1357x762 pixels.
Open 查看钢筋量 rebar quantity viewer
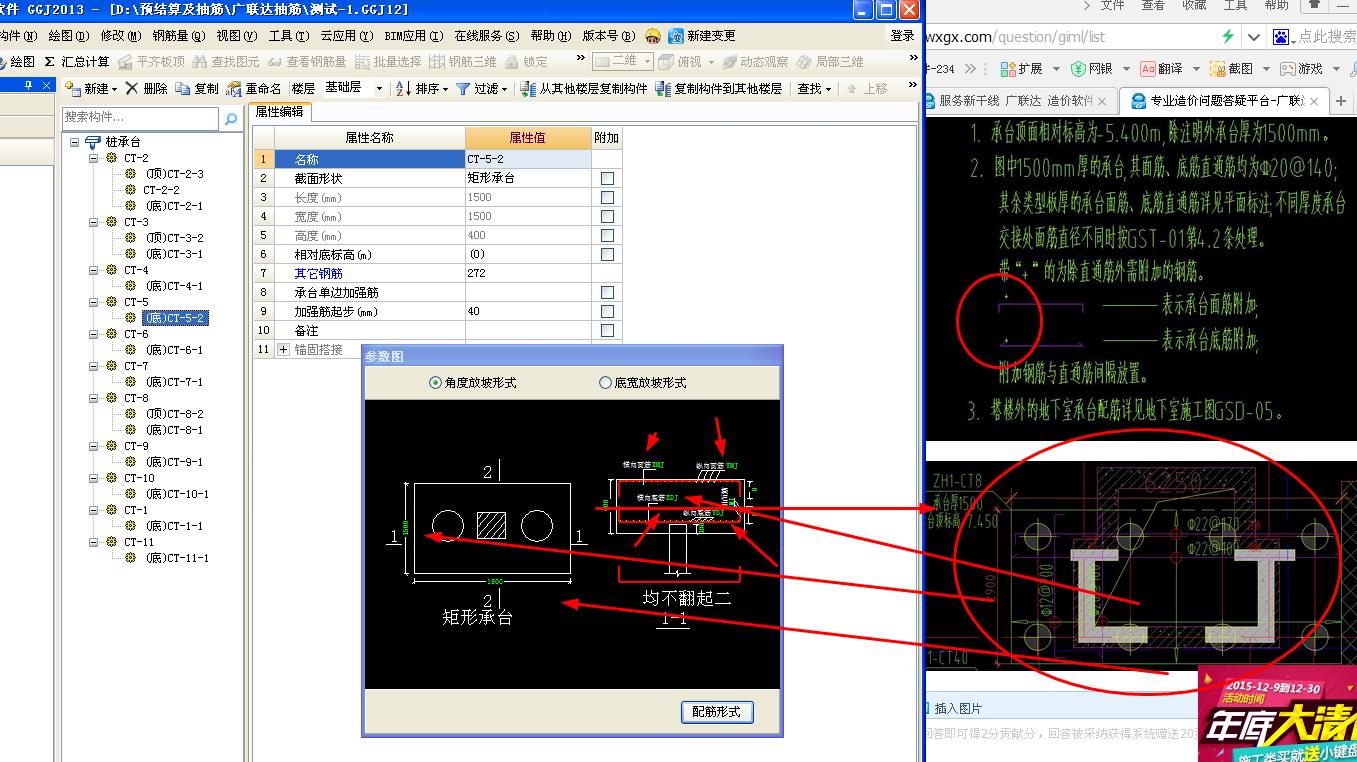[x=307, y=62]
